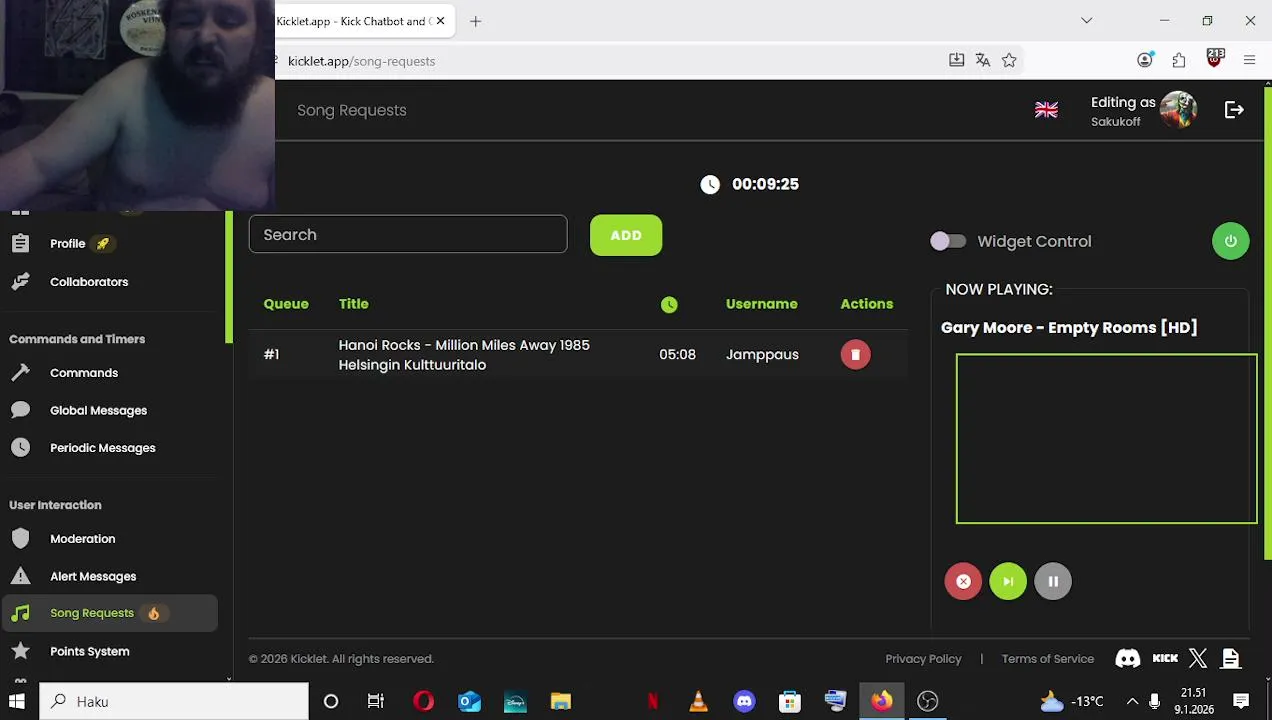
Task: Open the documentation file icon in the footer
Action: 1231,658
